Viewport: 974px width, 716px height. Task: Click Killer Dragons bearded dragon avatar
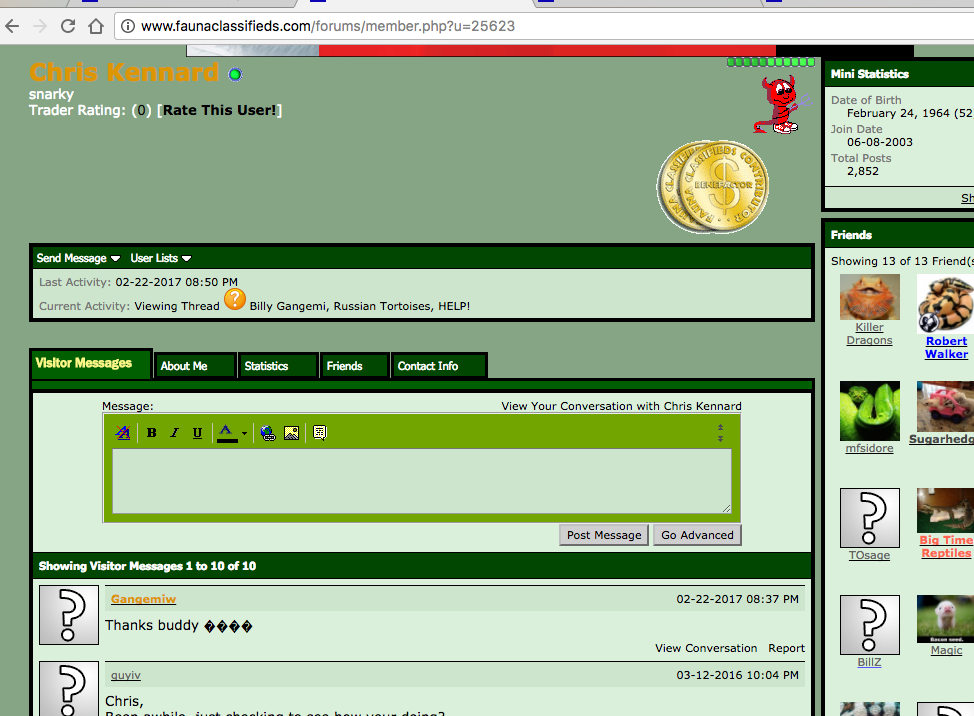click(x=870, y=297)
